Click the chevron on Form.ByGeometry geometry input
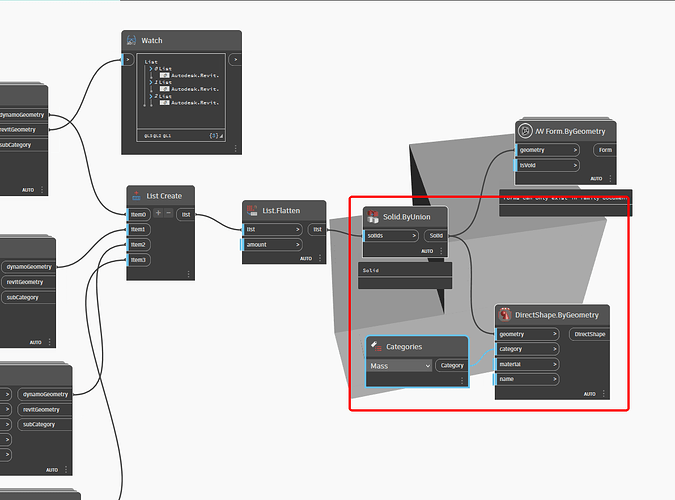675x500 pixels. pyautogui.click(x=575, y=150)
